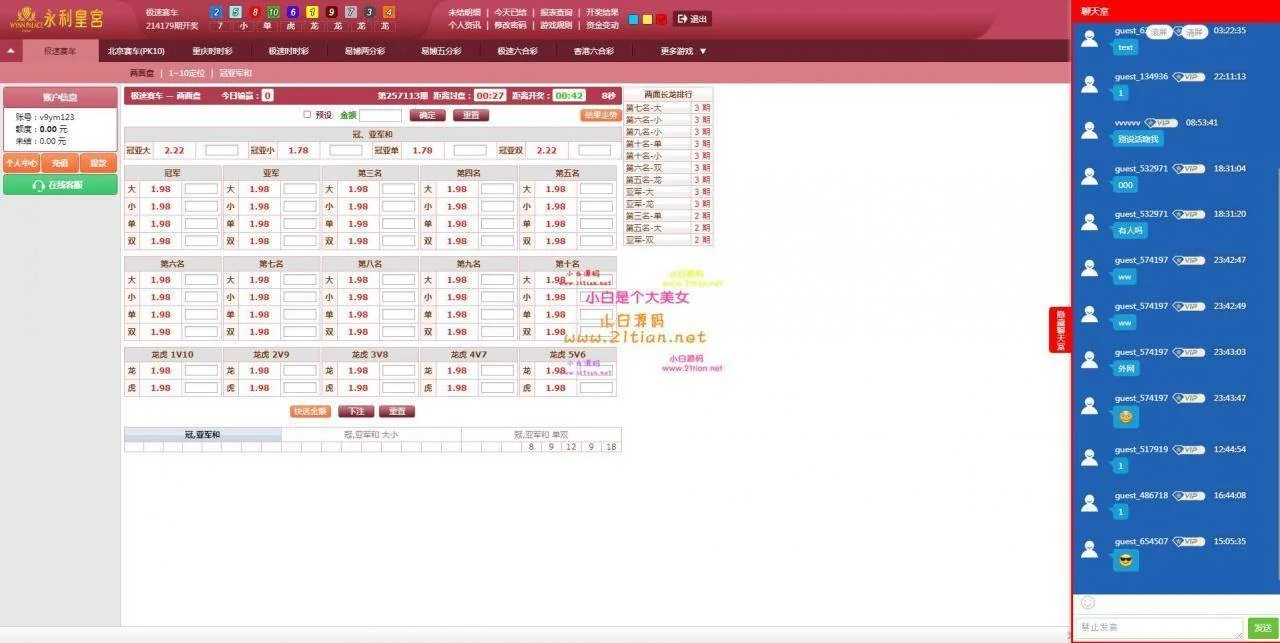Open the 结果走势 results trend panel
1280x643 pixels.
599,115
